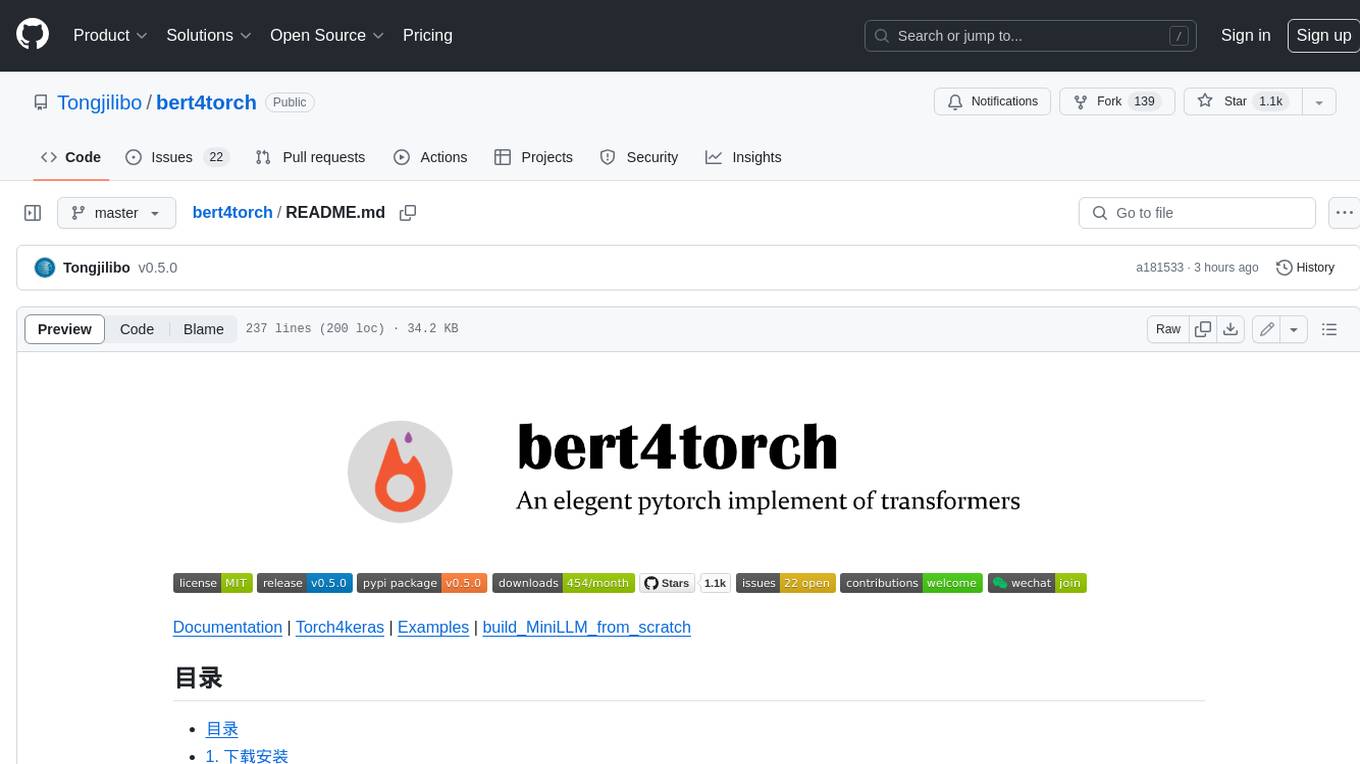Download the raw file icon
This screenshot has height=764, width=1360.
click(x=1231, y=329)
